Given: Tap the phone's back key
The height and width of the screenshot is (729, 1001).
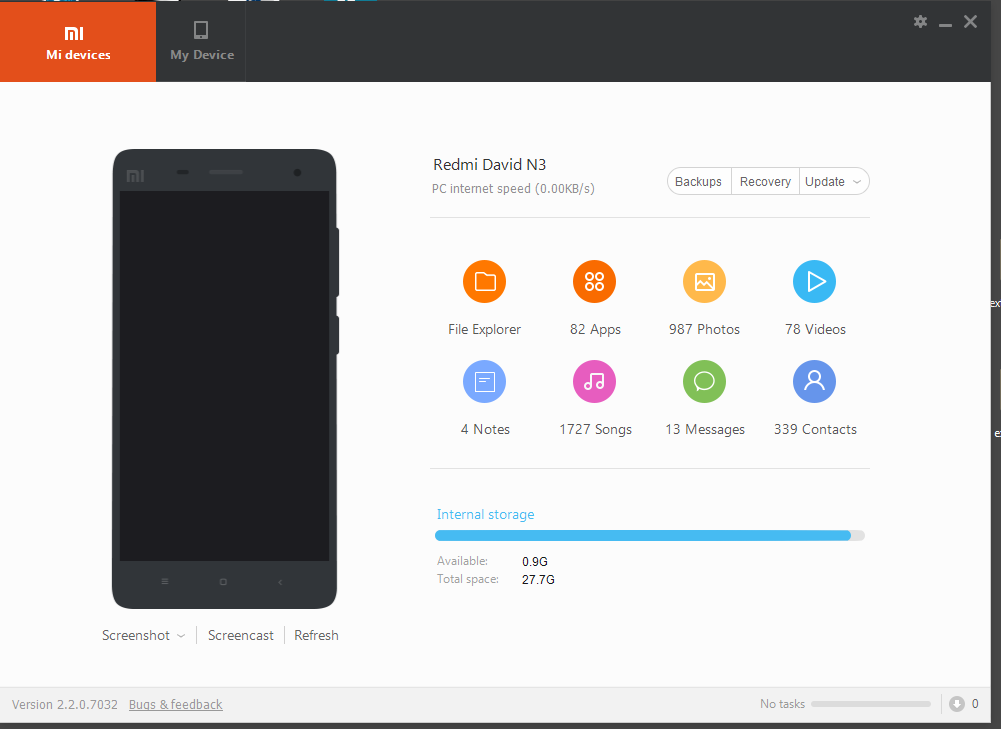Looking at the screenshot, I should click(280, 582).
